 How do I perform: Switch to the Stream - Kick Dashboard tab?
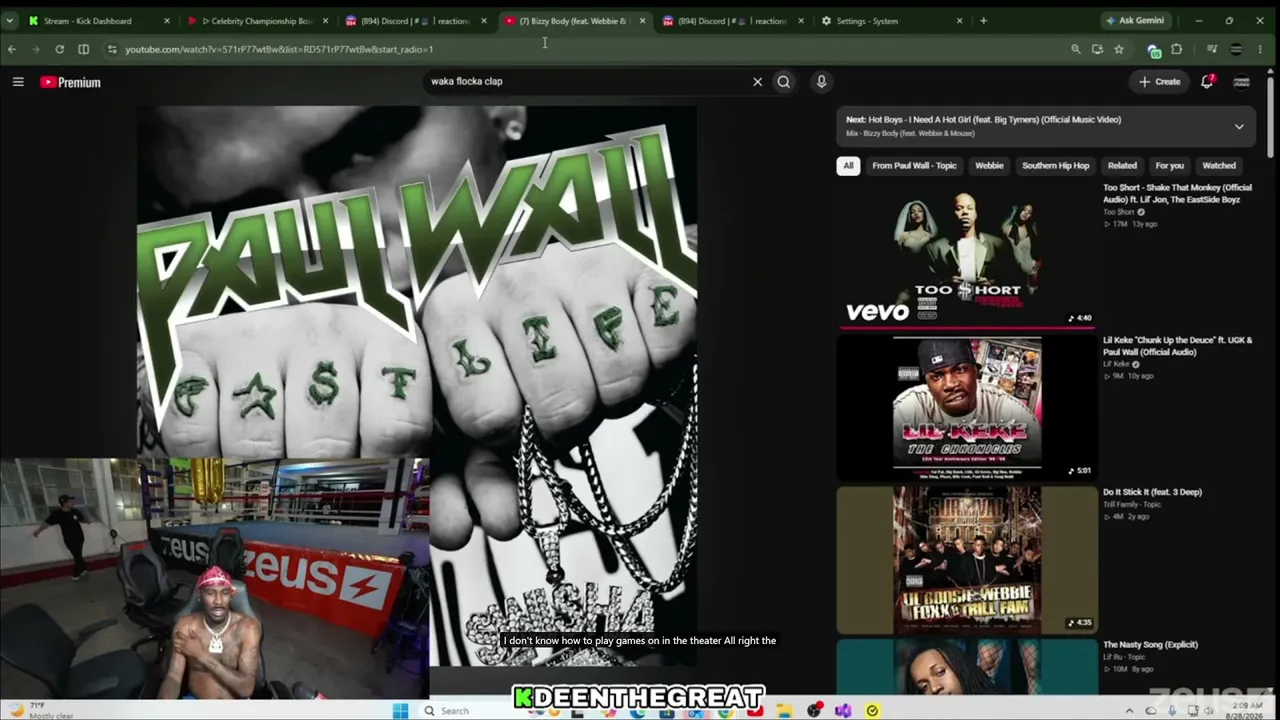pos(97,21)
